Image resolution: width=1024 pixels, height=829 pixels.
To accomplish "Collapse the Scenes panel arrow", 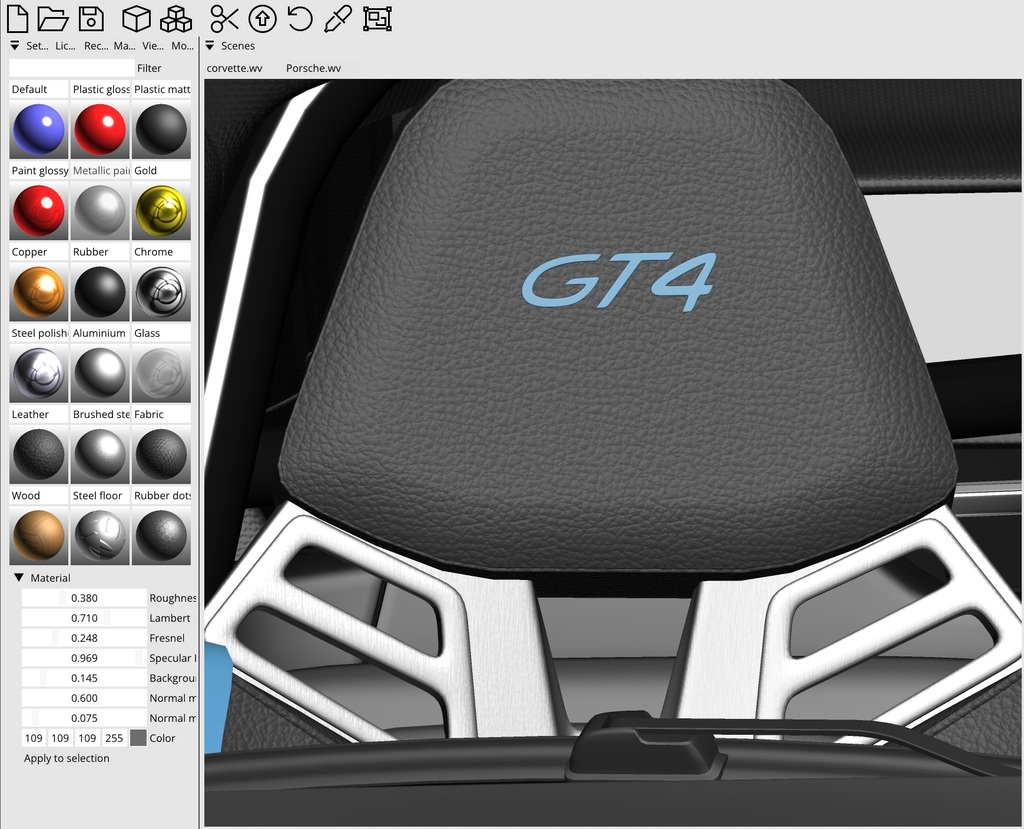I will 210,45.
